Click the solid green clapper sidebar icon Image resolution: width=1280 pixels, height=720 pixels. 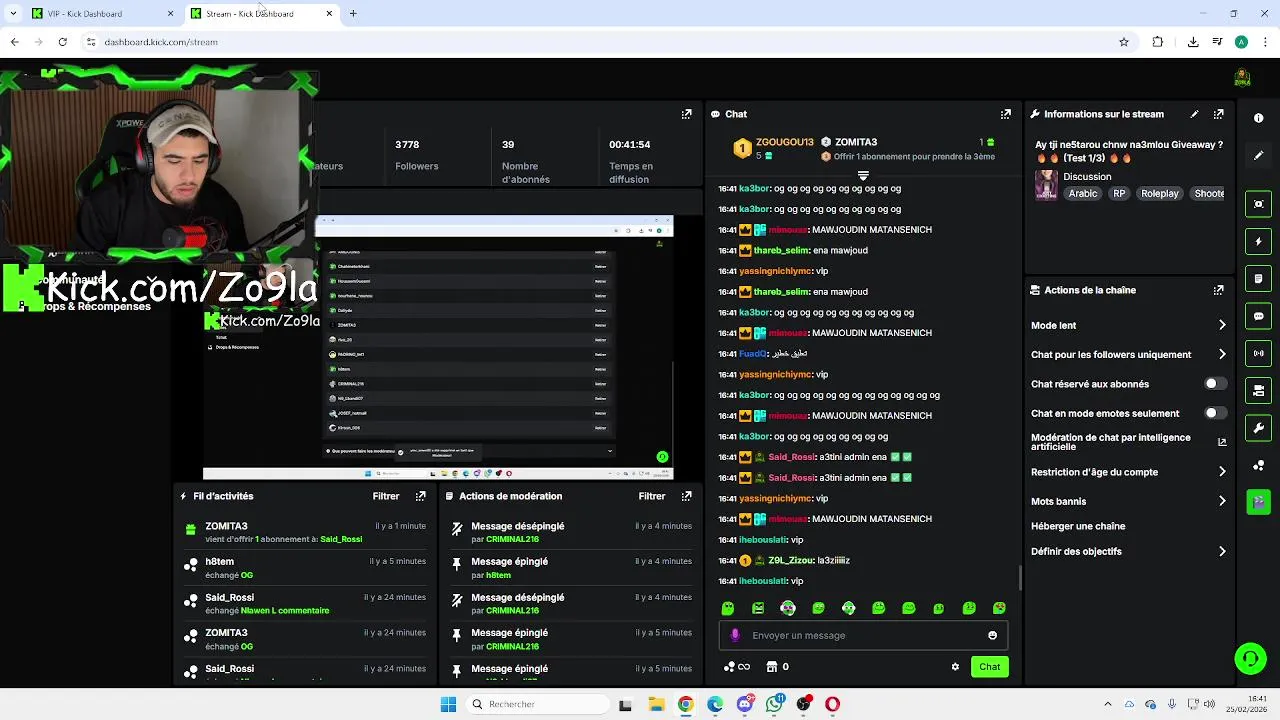tap(1258, 502)
